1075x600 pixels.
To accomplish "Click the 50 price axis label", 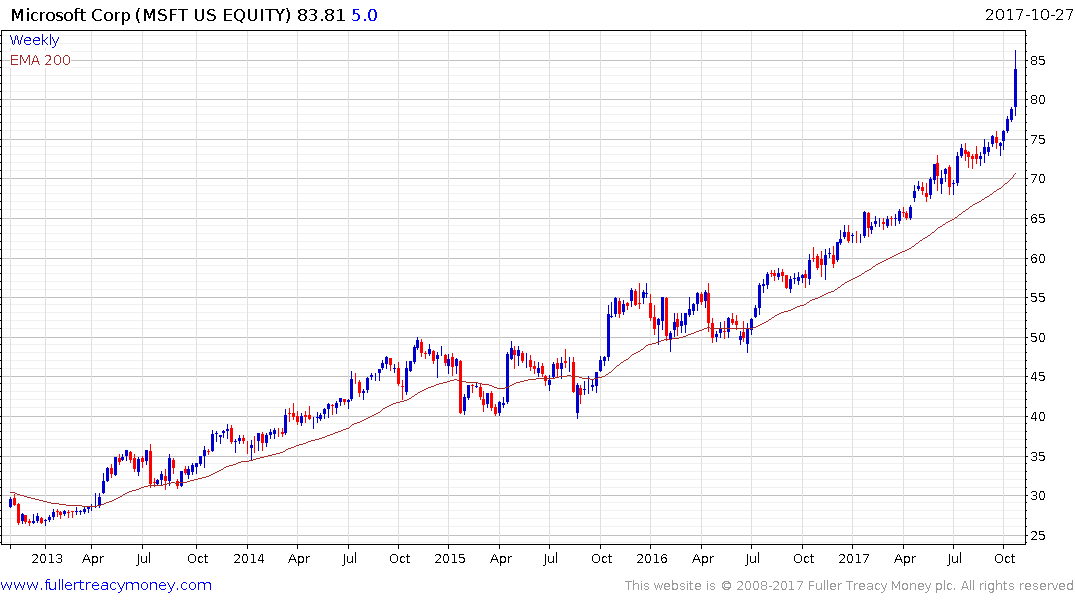I will click(x=1037, y=337).
